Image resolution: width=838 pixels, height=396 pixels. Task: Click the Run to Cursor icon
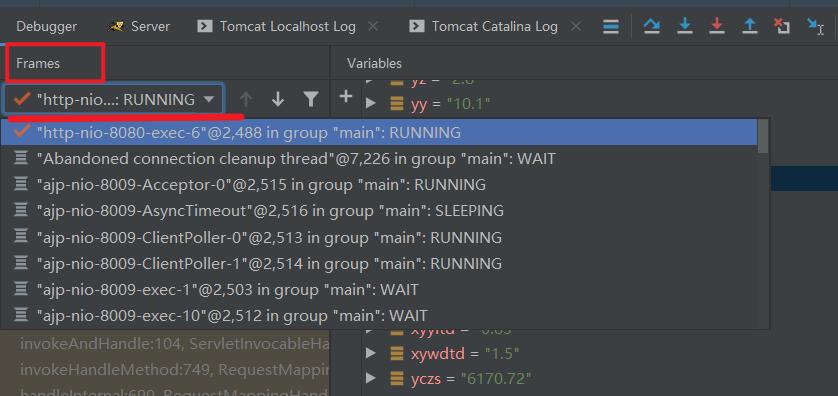coord(815,26)
